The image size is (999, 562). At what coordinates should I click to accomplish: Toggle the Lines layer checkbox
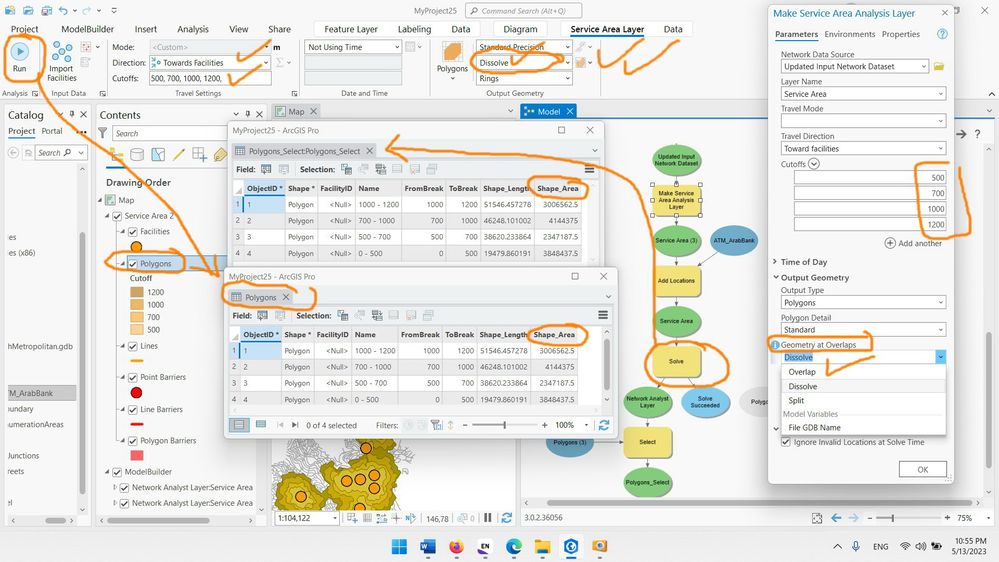coord(133,346)
